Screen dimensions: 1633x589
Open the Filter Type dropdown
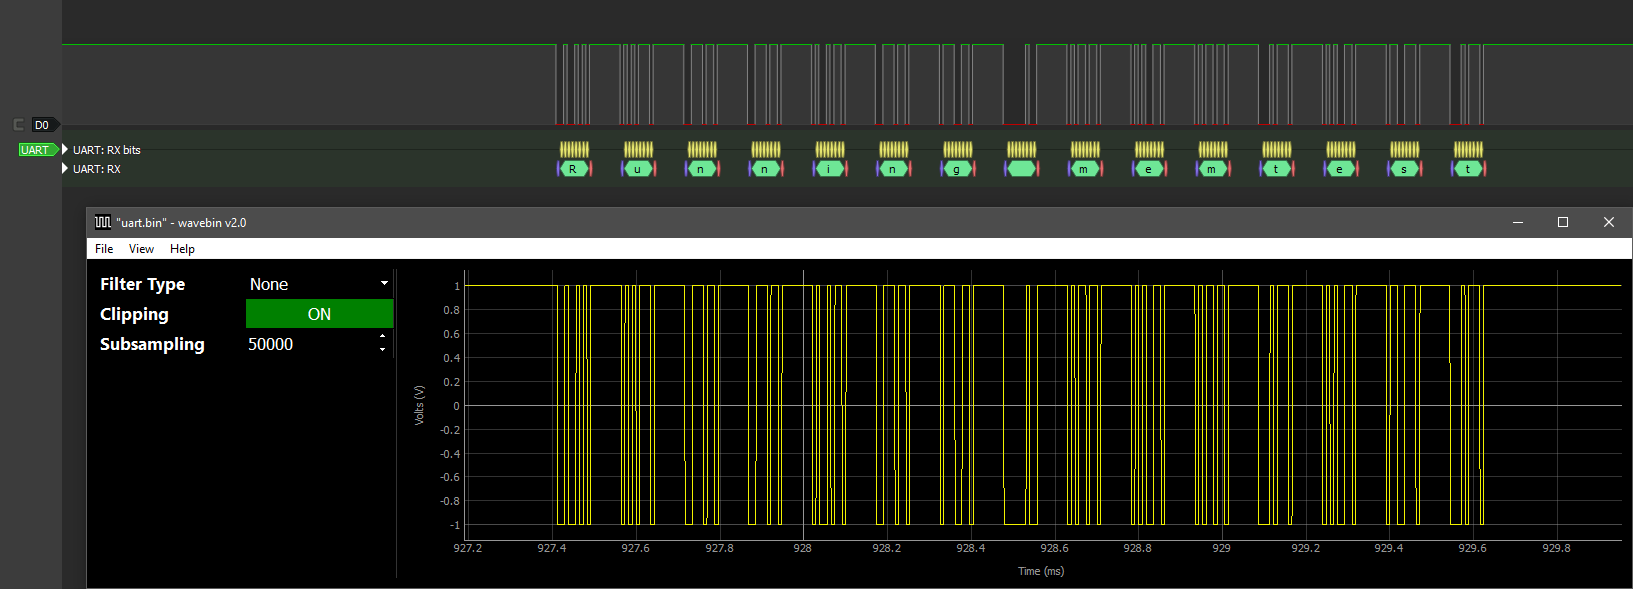click(318, 284)
